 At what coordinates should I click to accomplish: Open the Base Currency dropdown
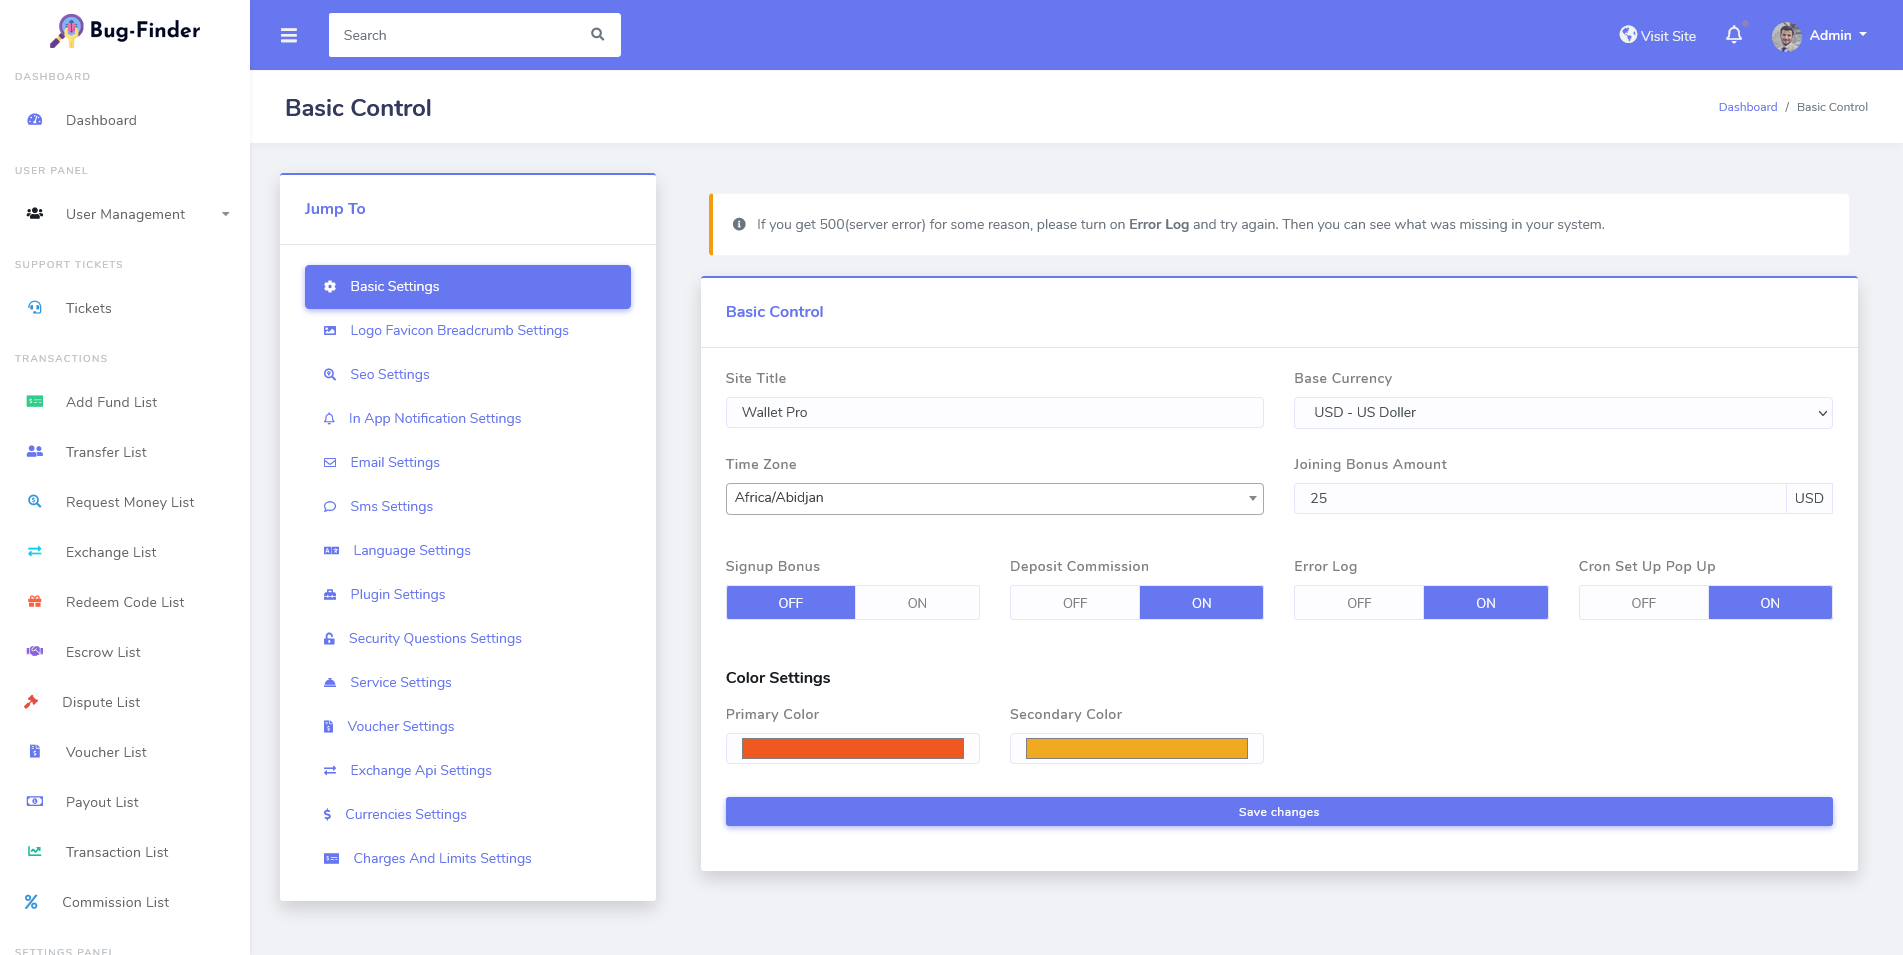1562,413
